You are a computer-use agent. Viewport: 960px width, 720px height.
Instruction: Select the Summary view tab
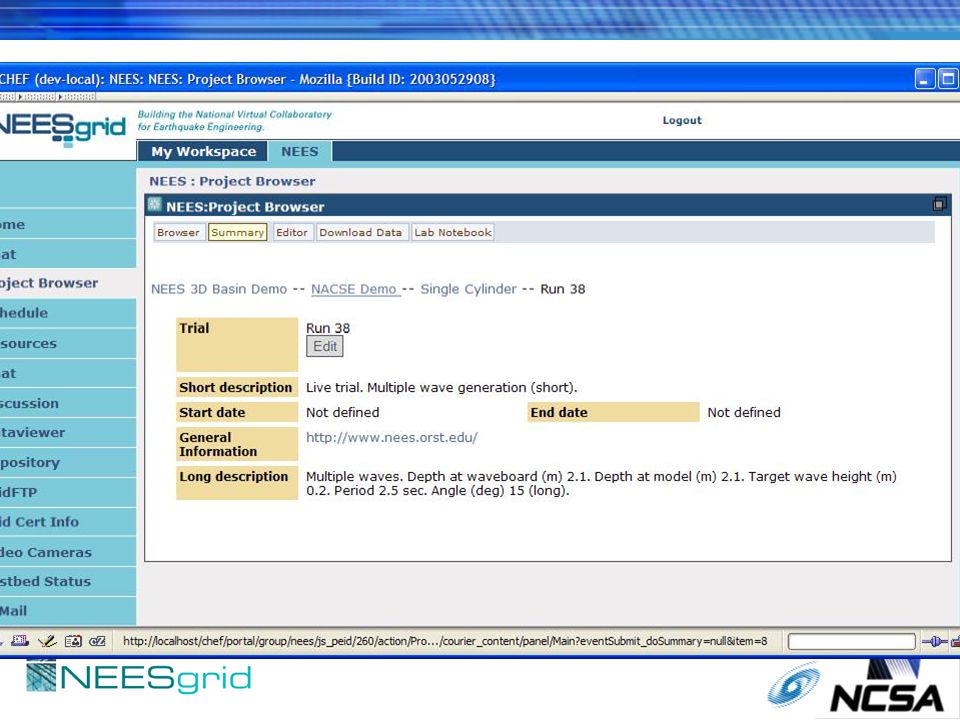238,233
